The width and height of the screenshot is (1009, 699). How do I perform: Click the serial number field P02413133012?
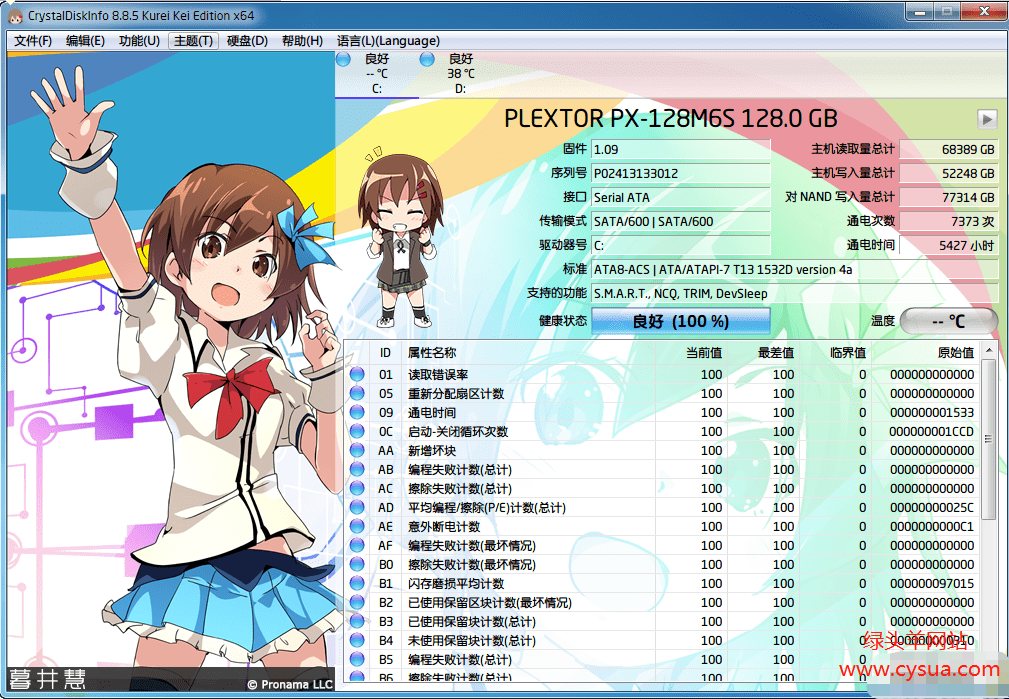[681, 173]
